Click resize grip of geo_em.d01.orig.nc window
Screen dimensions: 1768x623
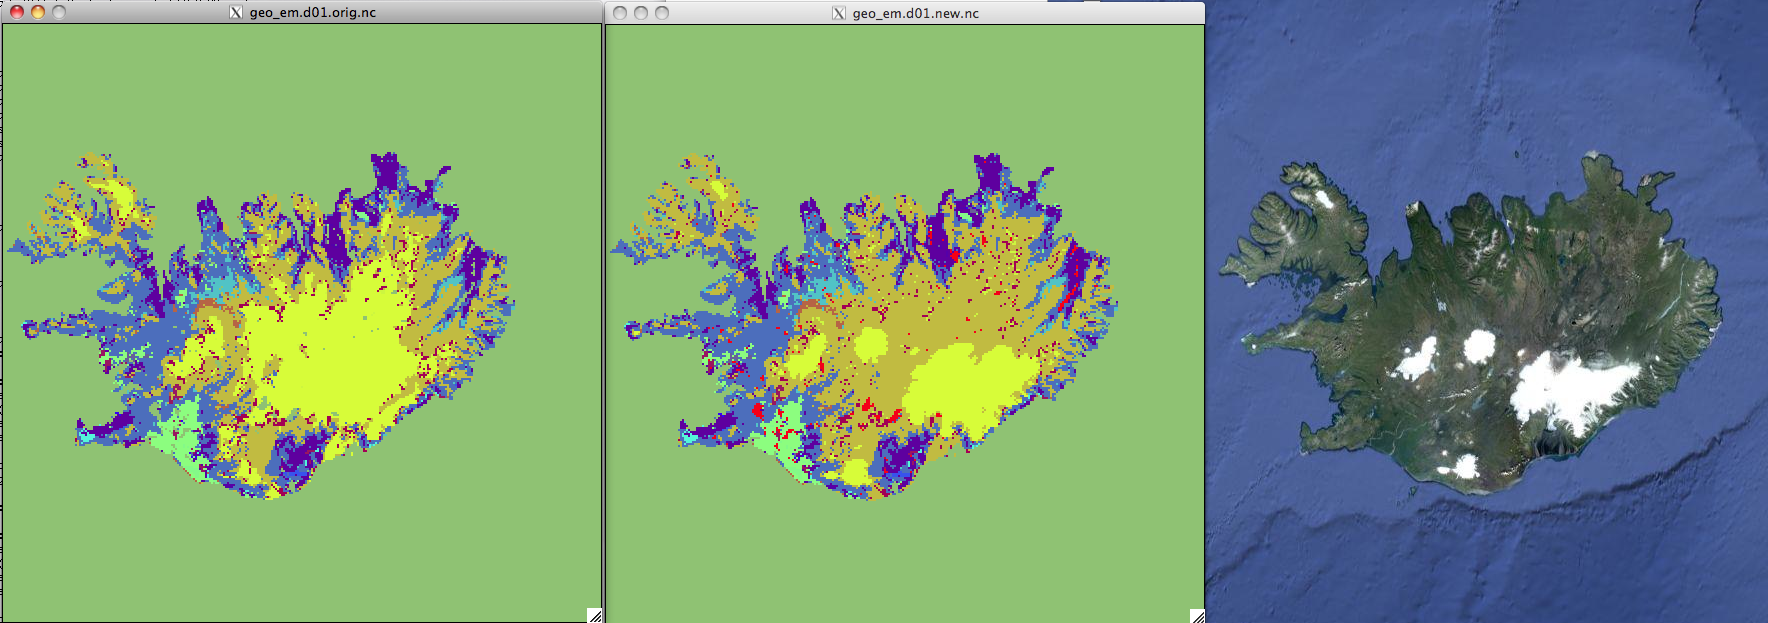point(594,615)
